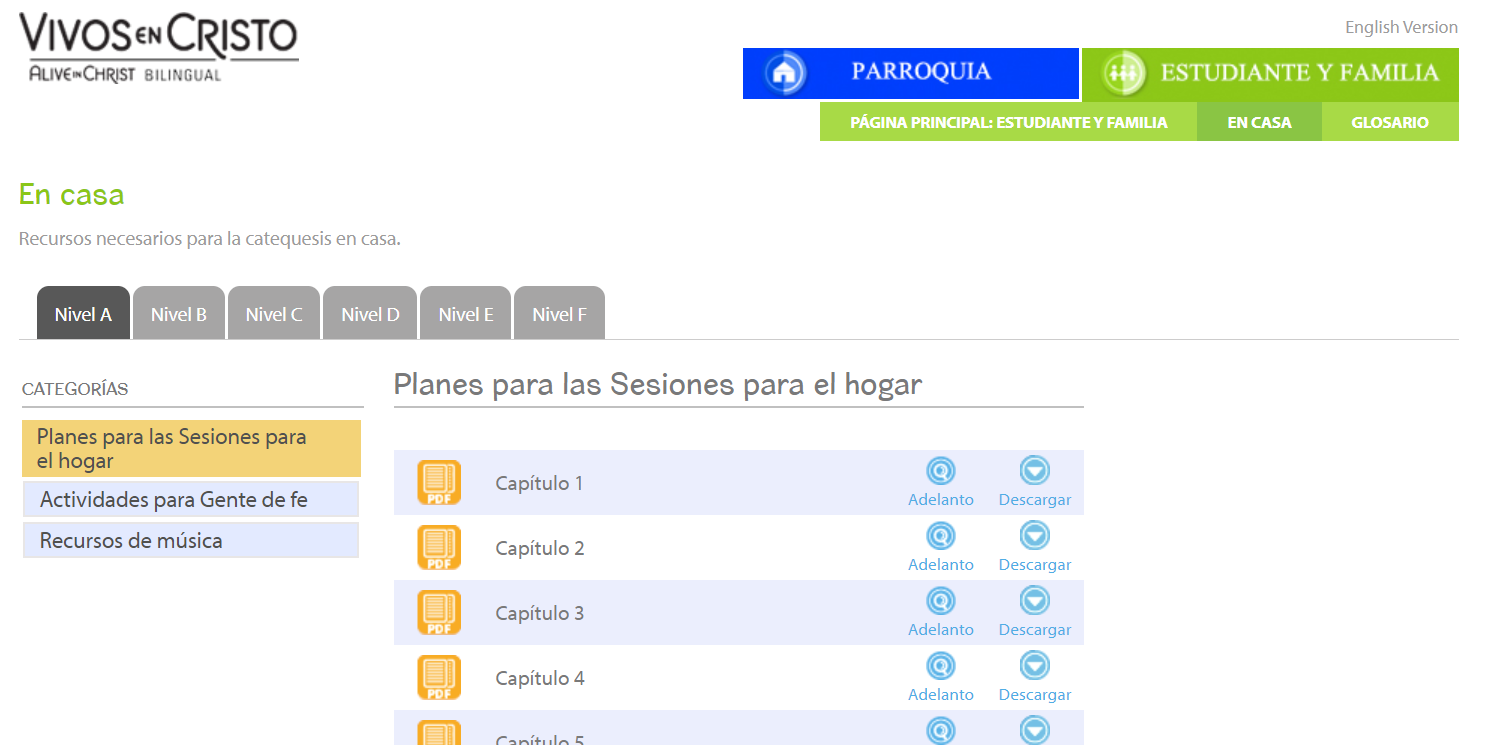
Task: Click the Adelanto preview icon for Capítulo 1
Action: (x=940, y=471)
